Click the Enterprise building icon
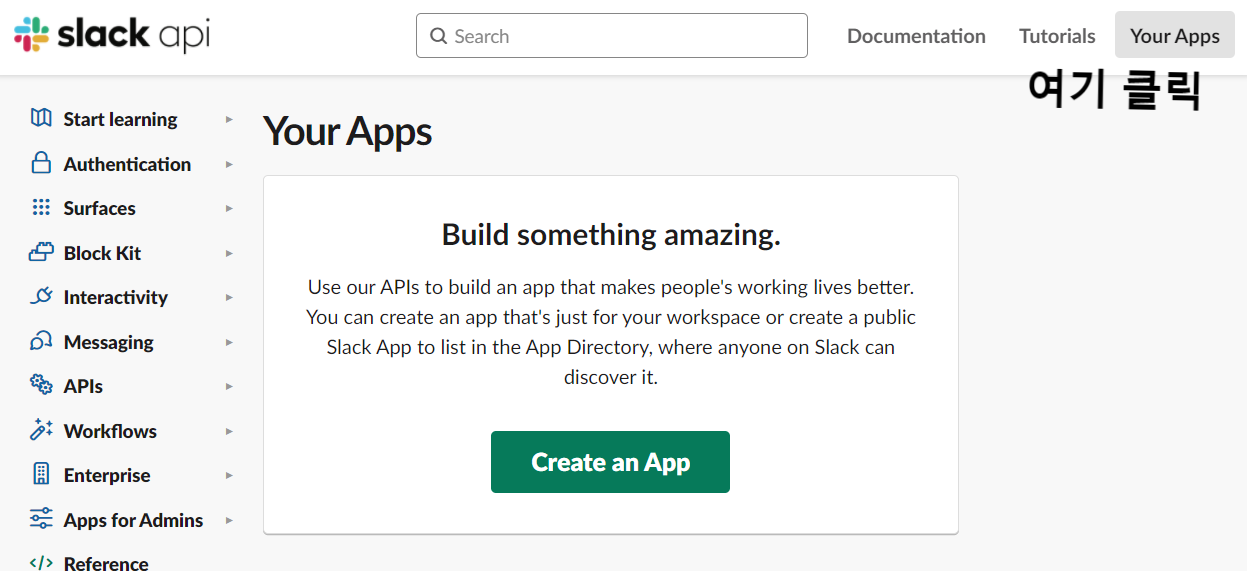The height and width of the screenshot is (571, 1247). coord(41,474)
